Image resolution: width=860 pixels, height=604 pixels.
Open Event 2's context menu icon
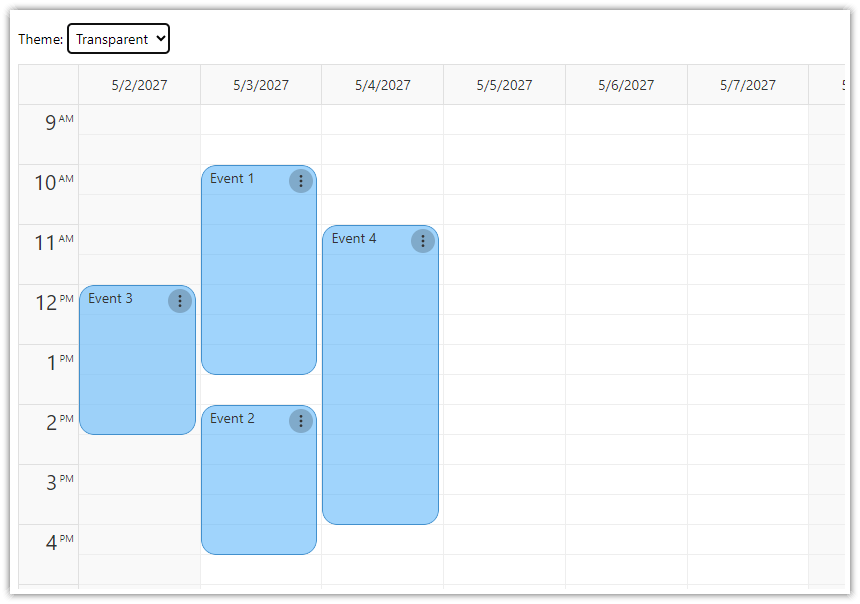pos(301,421)
